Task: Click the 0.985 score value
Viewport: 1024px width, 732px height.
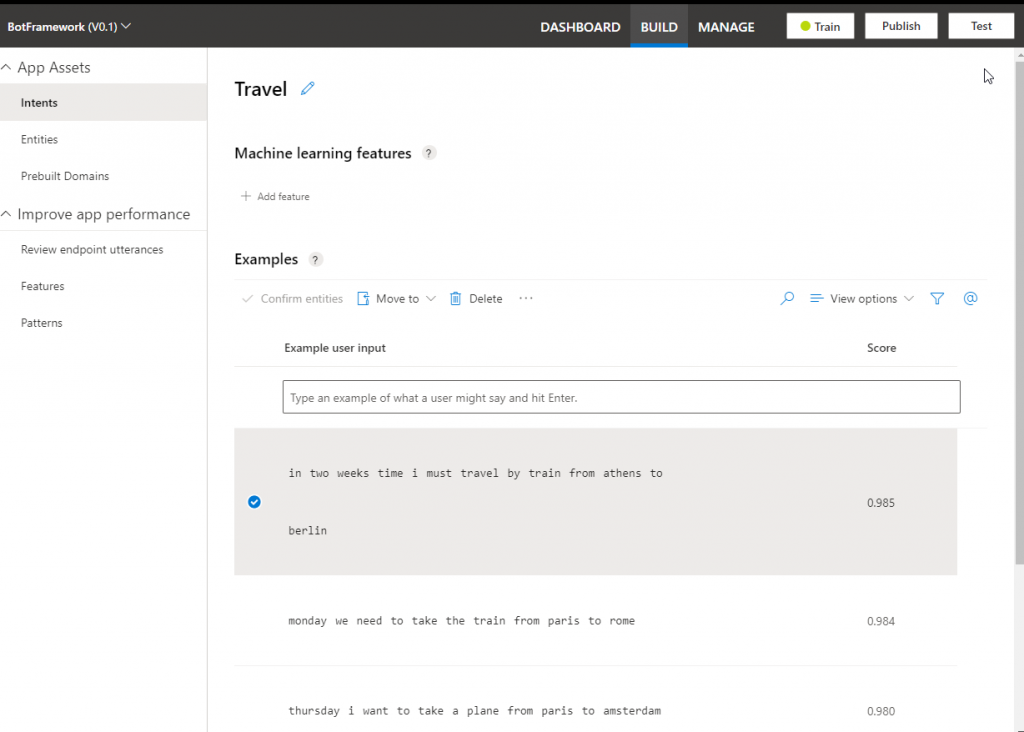Action: [x=881, y=503]
